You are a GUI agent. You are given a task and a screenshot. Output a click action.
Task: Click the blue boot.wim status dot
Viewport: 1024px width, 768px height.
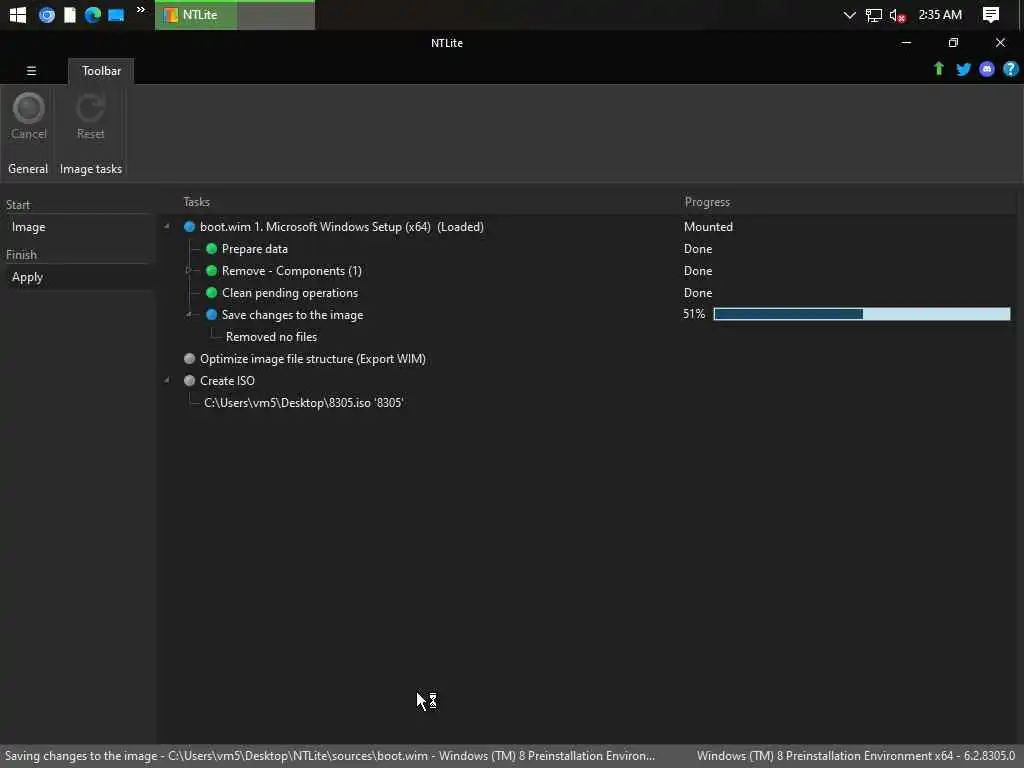[189, 227]
